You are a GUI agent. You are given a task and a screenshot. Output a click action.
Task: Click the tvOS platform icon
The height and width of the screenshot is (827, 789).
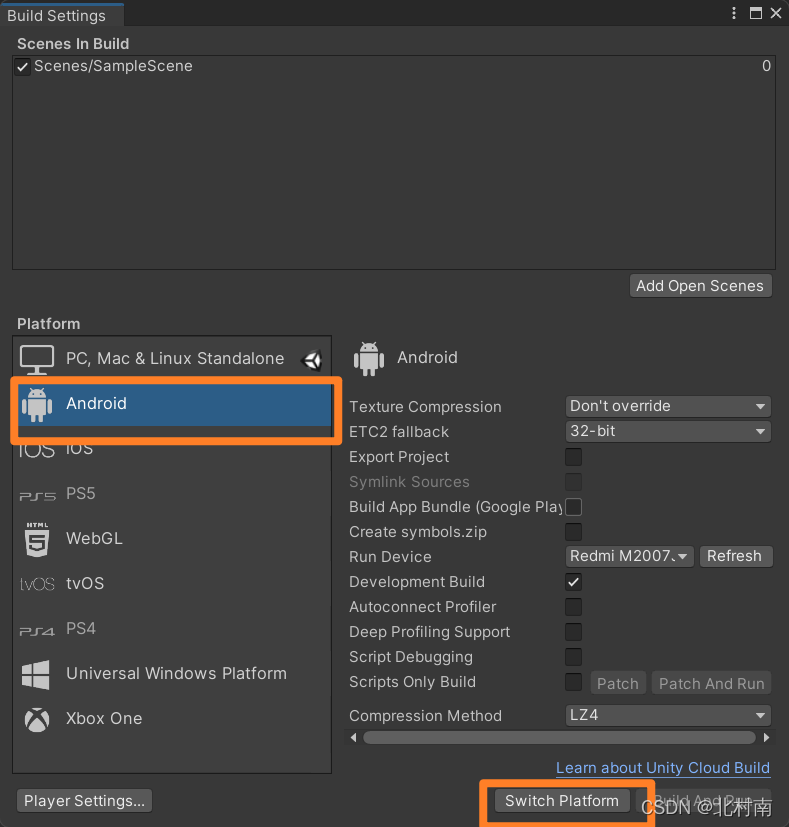coord(37,584)
